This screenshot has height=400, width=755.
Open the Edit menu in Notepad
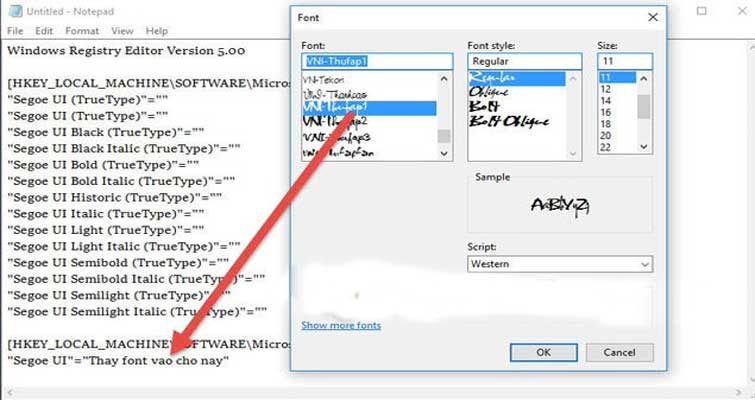[44, 31]
